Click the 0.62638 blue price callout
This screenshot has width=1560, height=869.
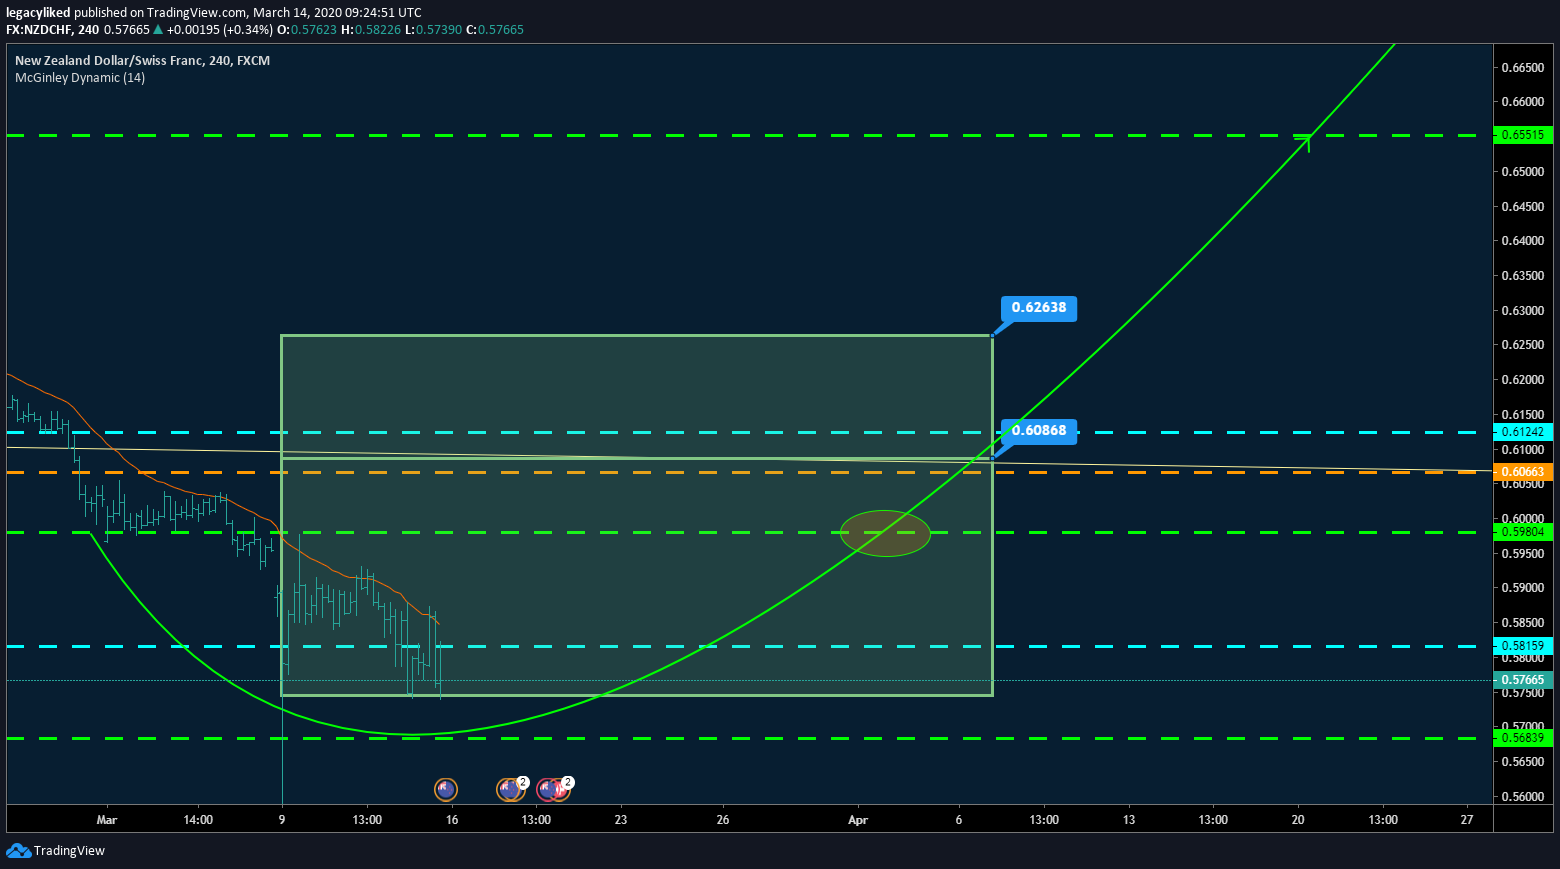pos(1039,308)
